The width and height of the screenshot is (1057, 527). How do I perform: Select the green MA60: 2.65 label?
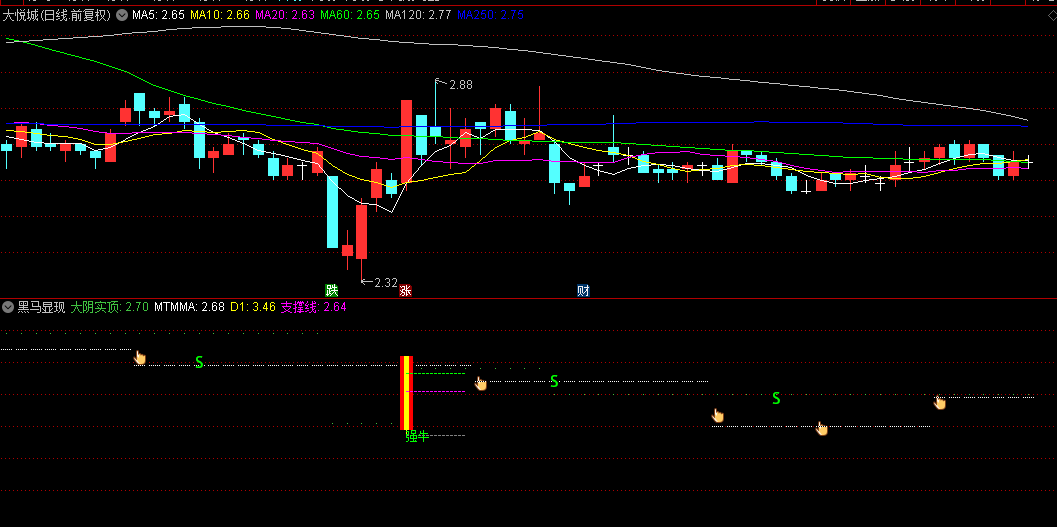click(350, 15)
